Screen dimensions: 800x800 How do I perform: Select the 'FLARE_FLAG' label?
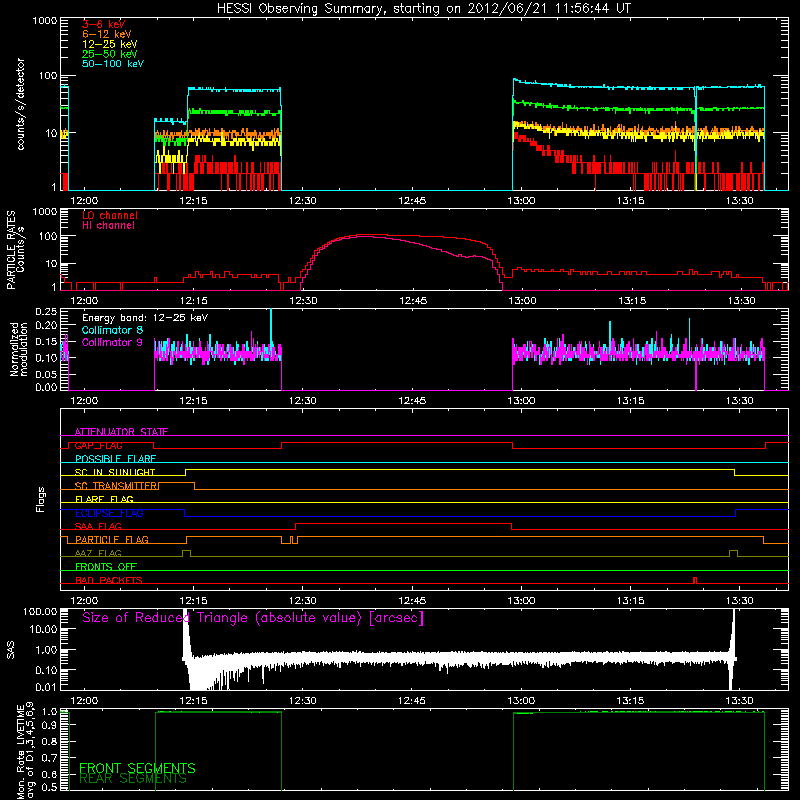coord(104,499)
